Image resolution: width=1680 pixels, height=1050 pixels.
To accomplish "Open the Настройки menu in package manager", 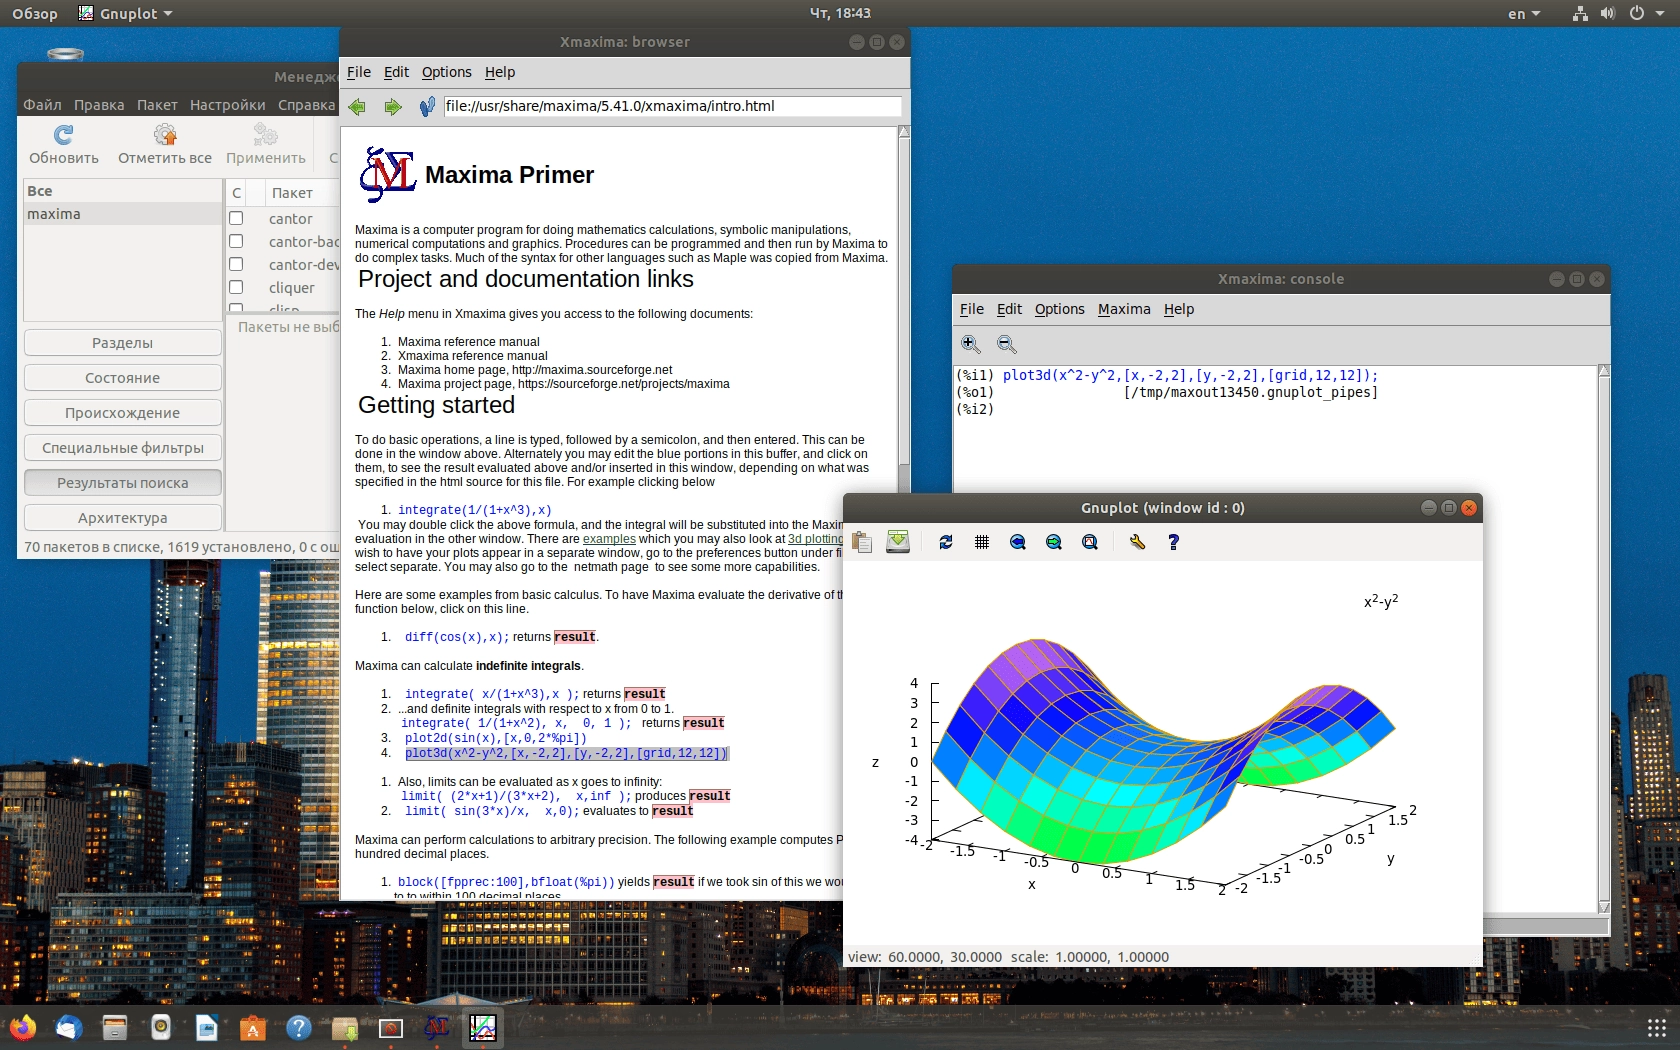I will [x=227, y=105].
